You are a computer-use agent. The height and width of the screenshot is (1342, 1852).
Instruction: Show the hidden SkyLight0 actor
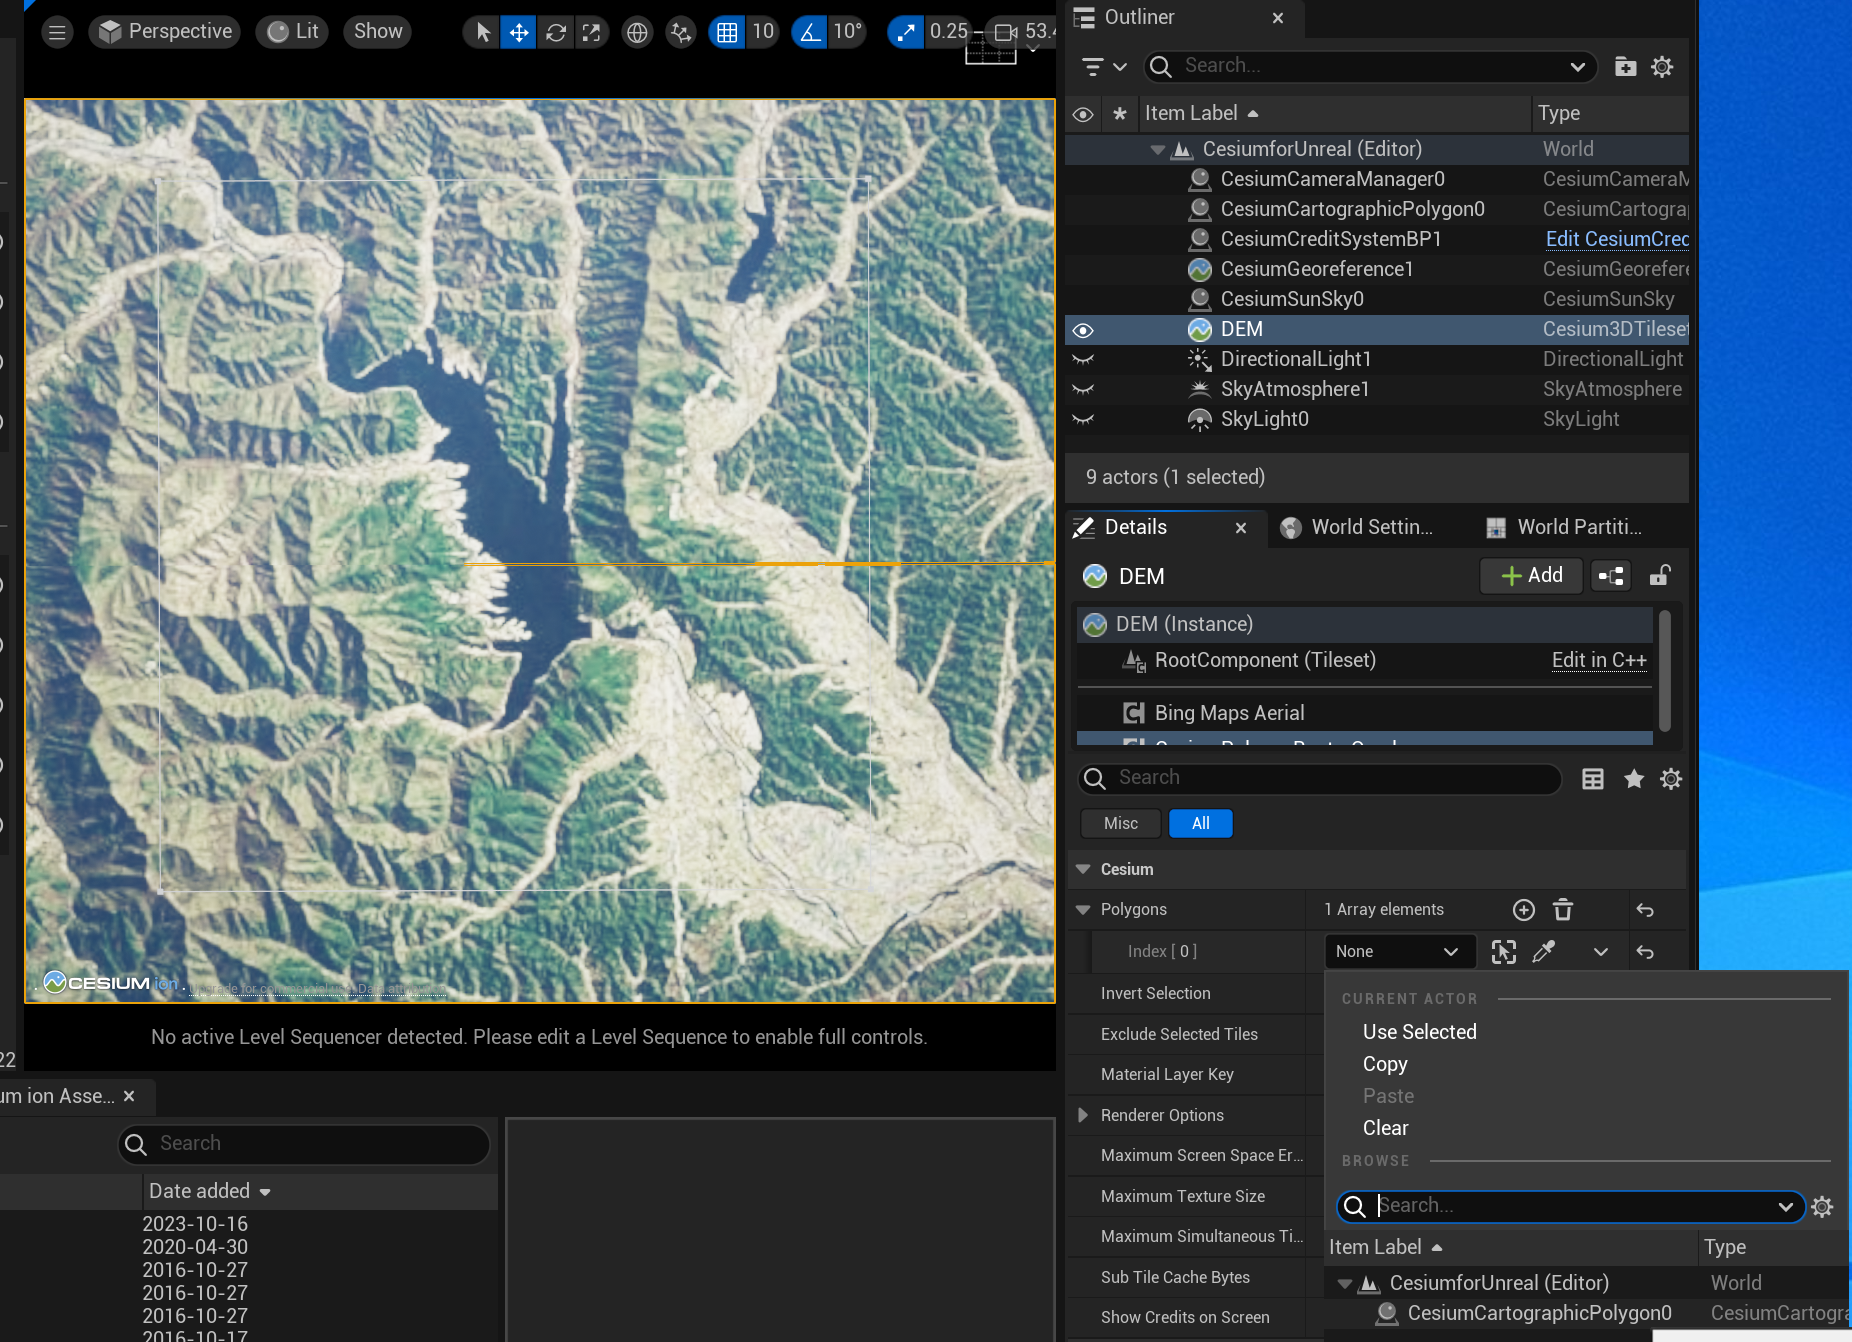coord(1083,420)
